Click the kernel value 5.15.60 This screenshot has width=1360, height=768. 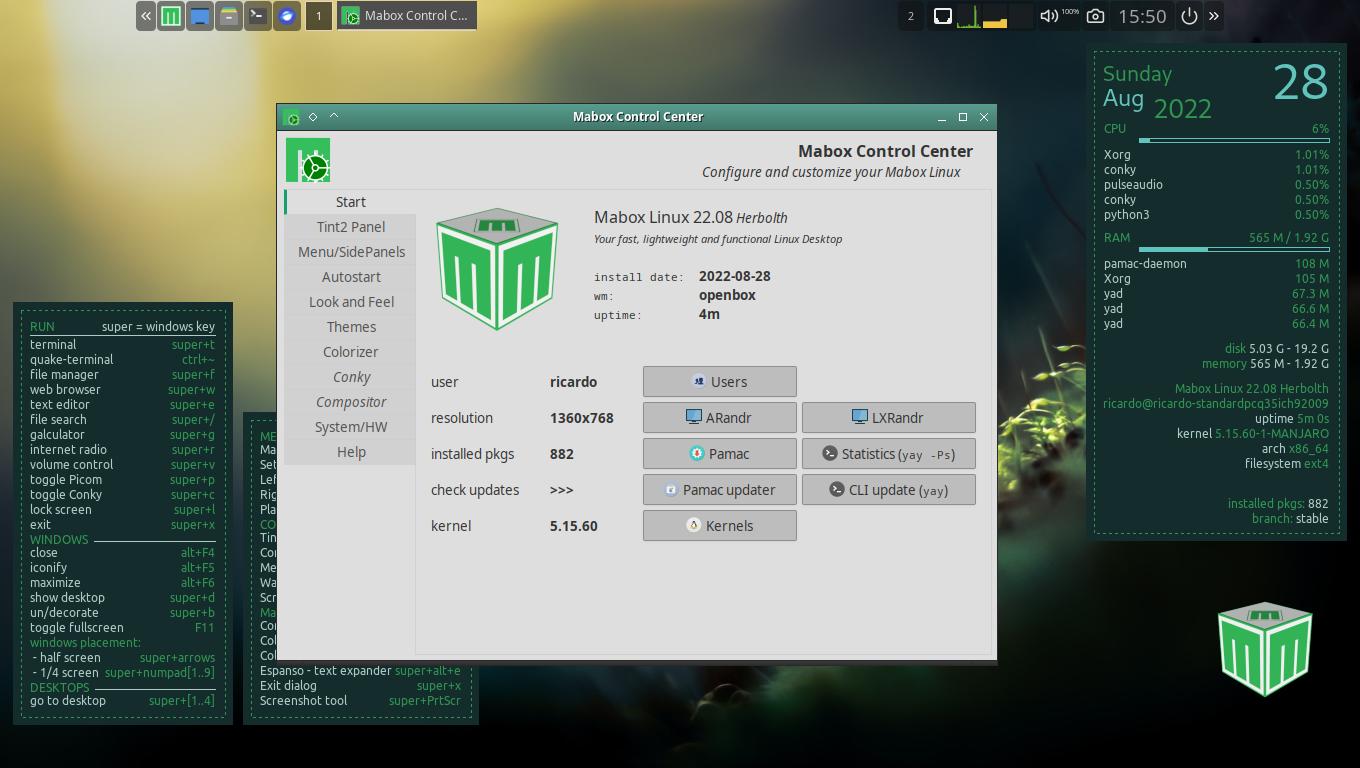click(573, 526)
